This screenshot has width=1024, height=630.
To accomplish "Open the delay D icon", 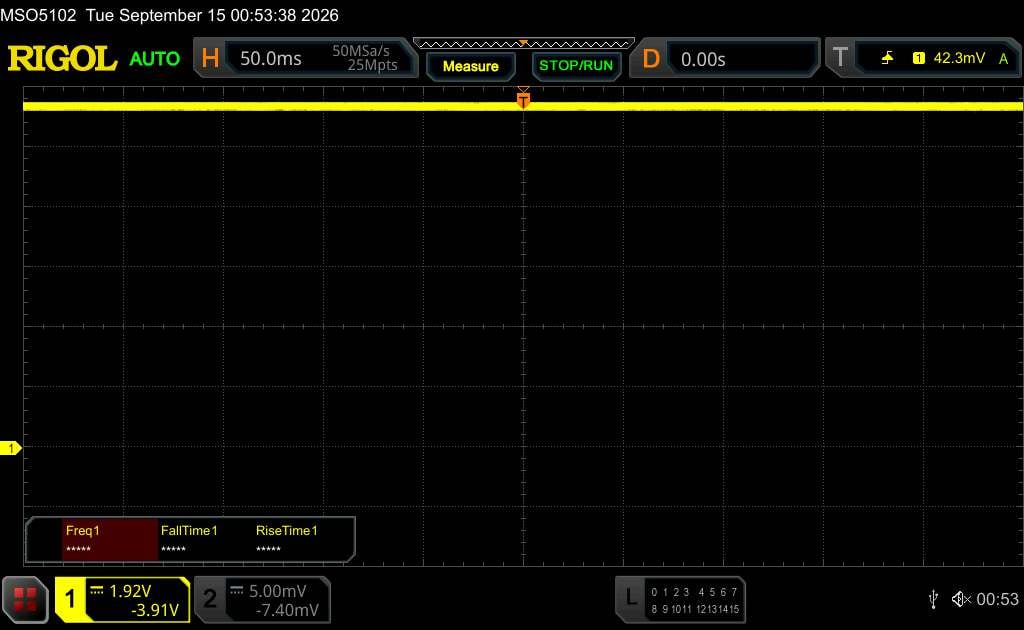I will 650,59.
